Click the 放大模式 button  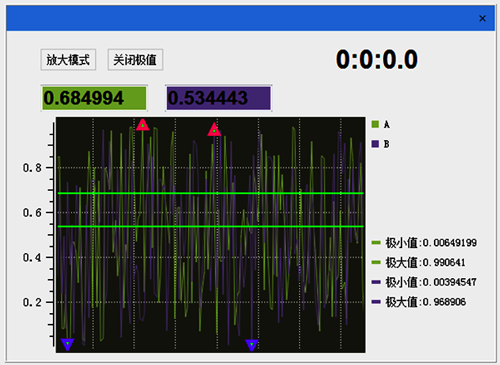pyautogui.click(x=68, y=60)
